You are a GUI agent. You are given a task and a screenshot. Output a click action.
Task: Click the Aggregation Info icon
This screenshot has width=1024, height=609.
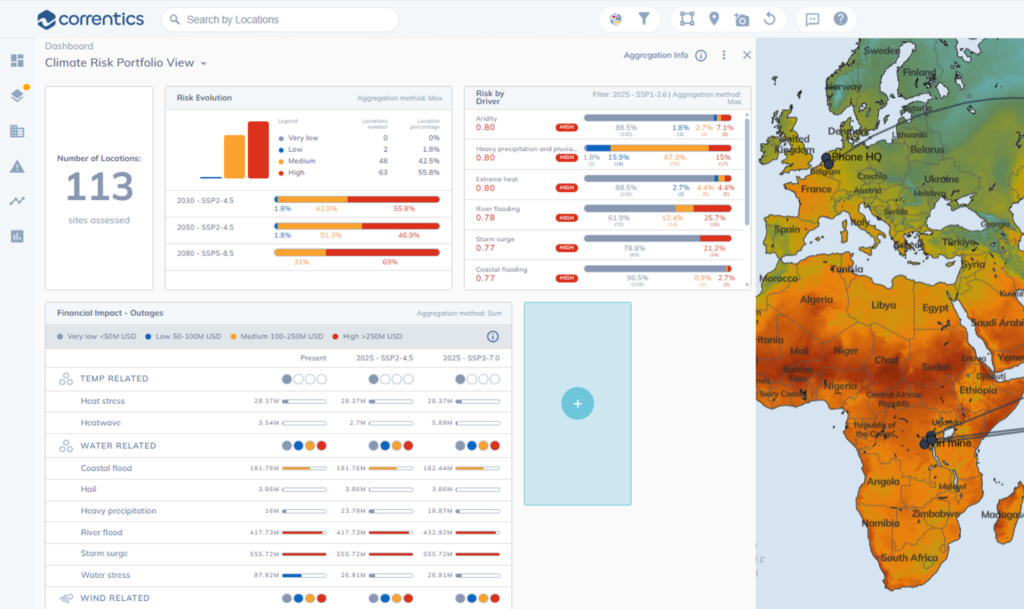coord(701,55)
